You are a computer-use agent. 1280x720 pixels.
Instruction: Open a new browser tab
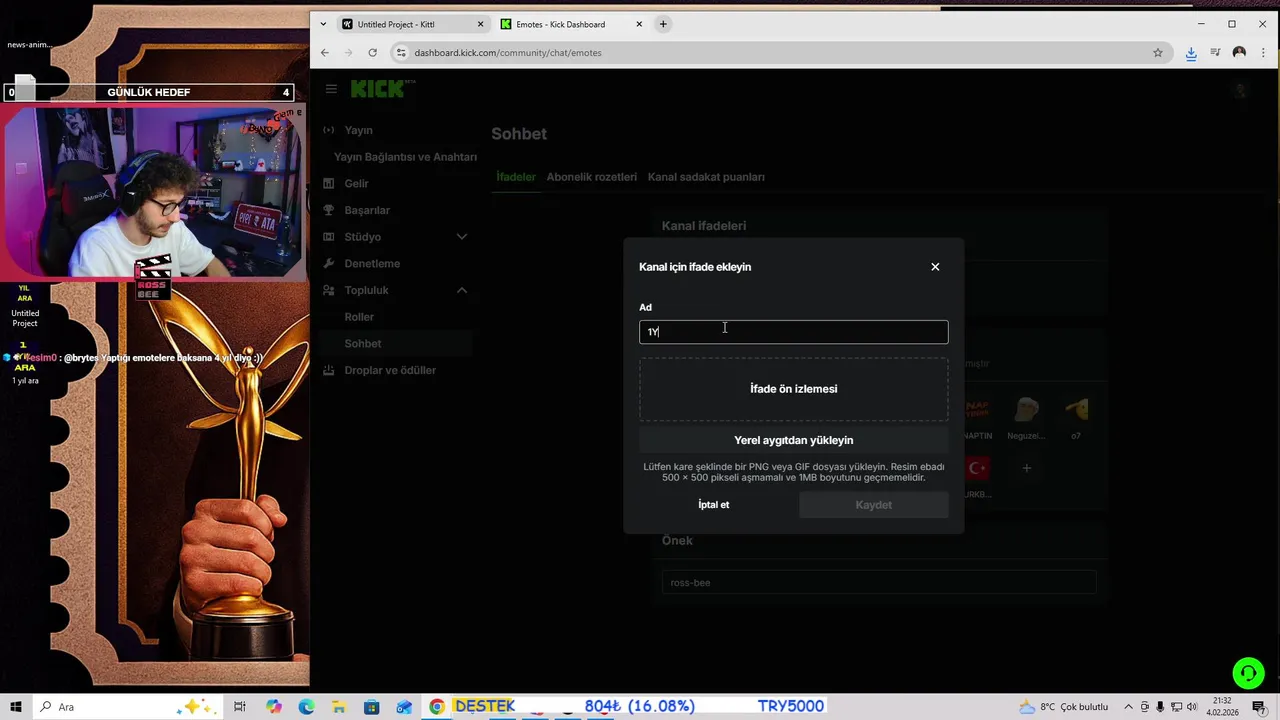click(663, 24)
